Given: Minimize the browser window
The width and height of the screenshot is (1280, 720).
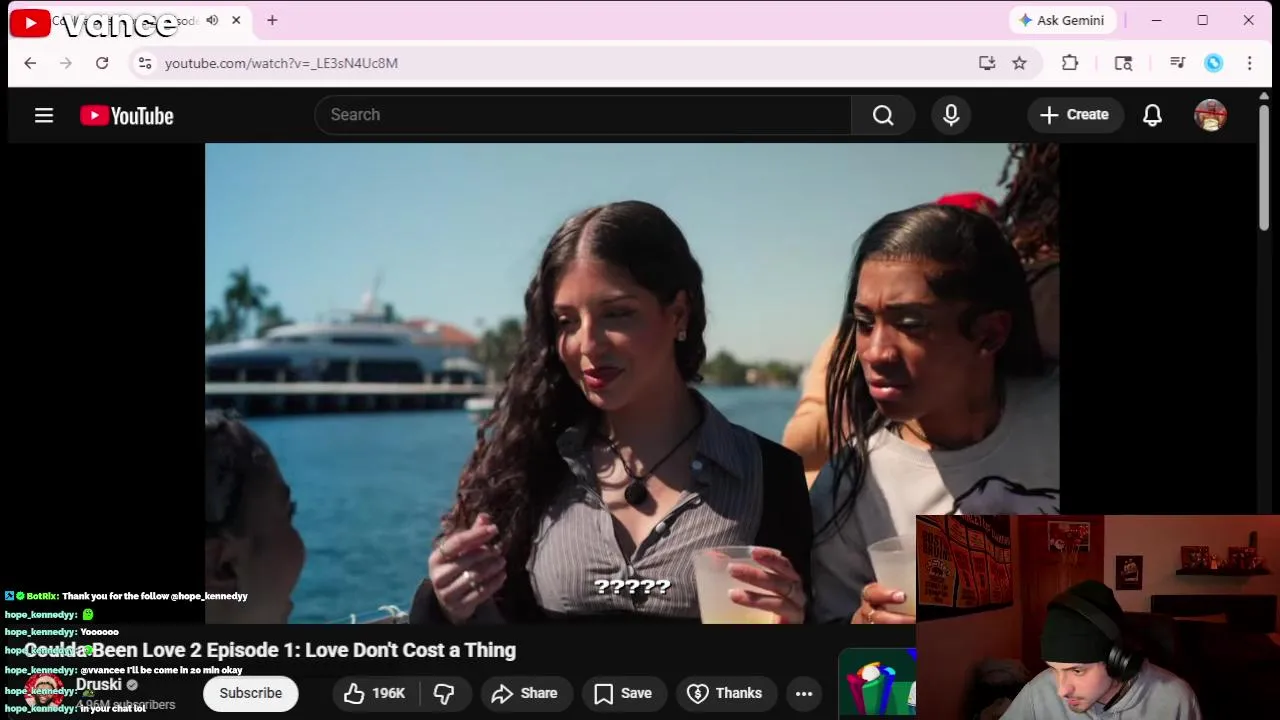Looking at the screenshot, I should pyautogui.click(x=1156, y=20).
